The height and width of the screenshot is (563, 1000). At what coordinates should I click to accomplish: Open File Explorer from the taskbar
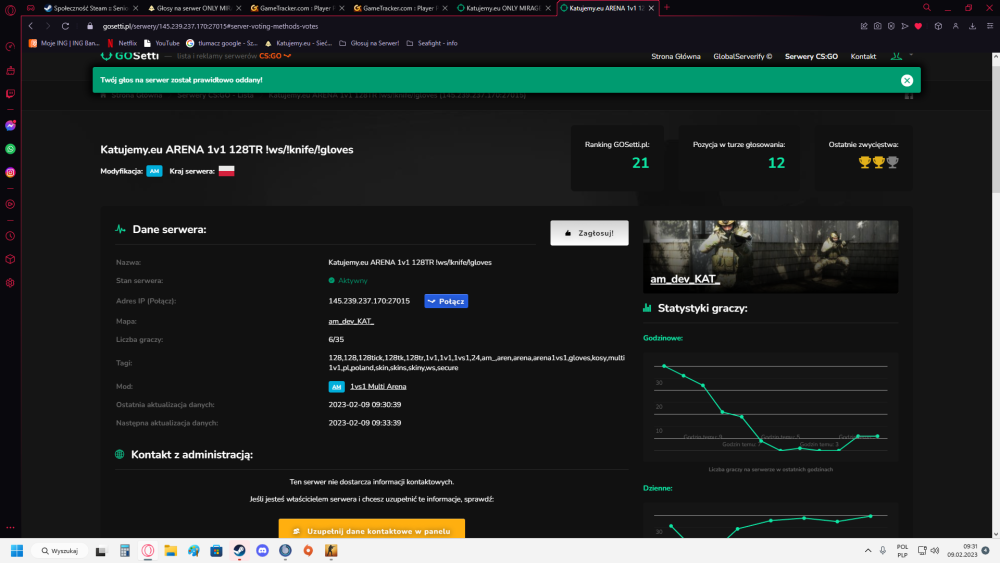pos(170,551)
